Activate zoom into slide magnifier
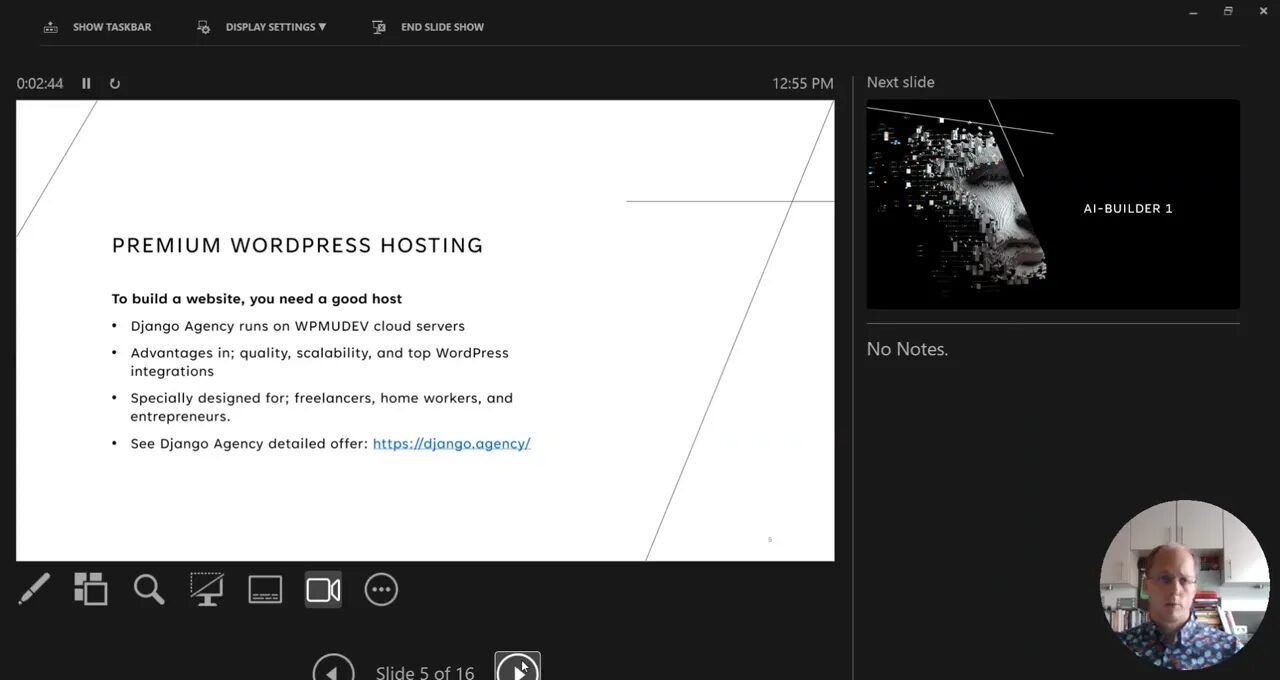1280x680 pixels. coord(149,589)
